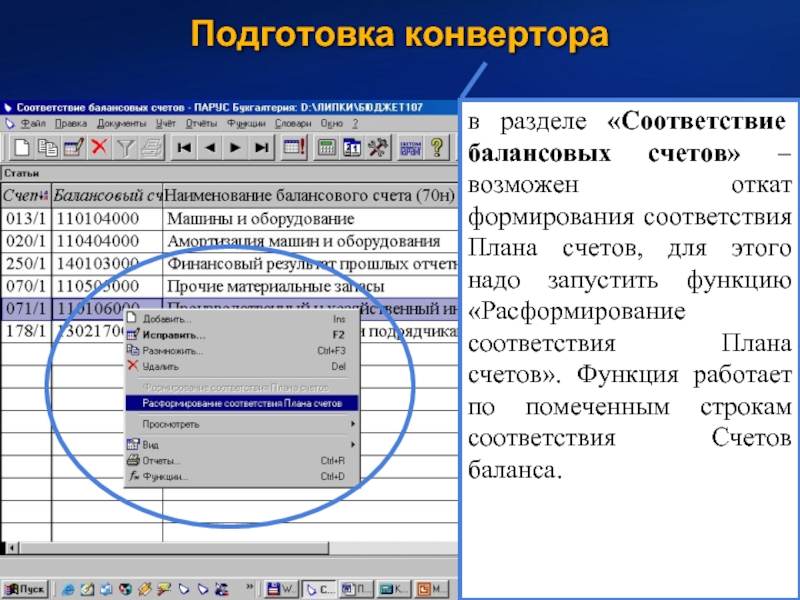Open the Отчёты menu in menu bar
800x600 pixels.
(x=202, y=123)
